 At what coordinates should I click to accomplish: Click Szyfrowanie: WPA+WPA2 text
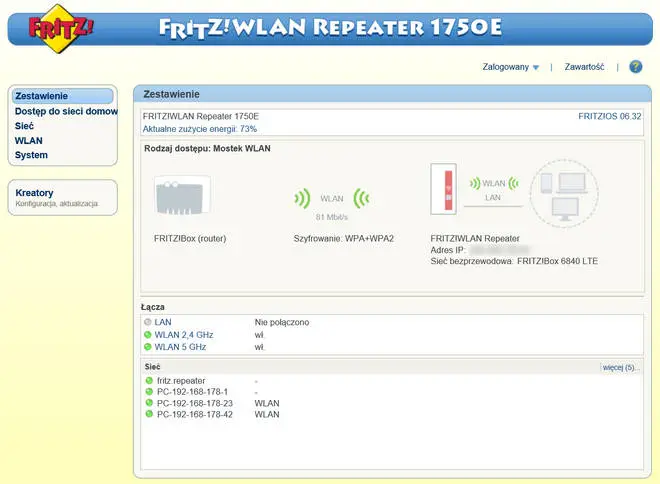click(343, 238)
